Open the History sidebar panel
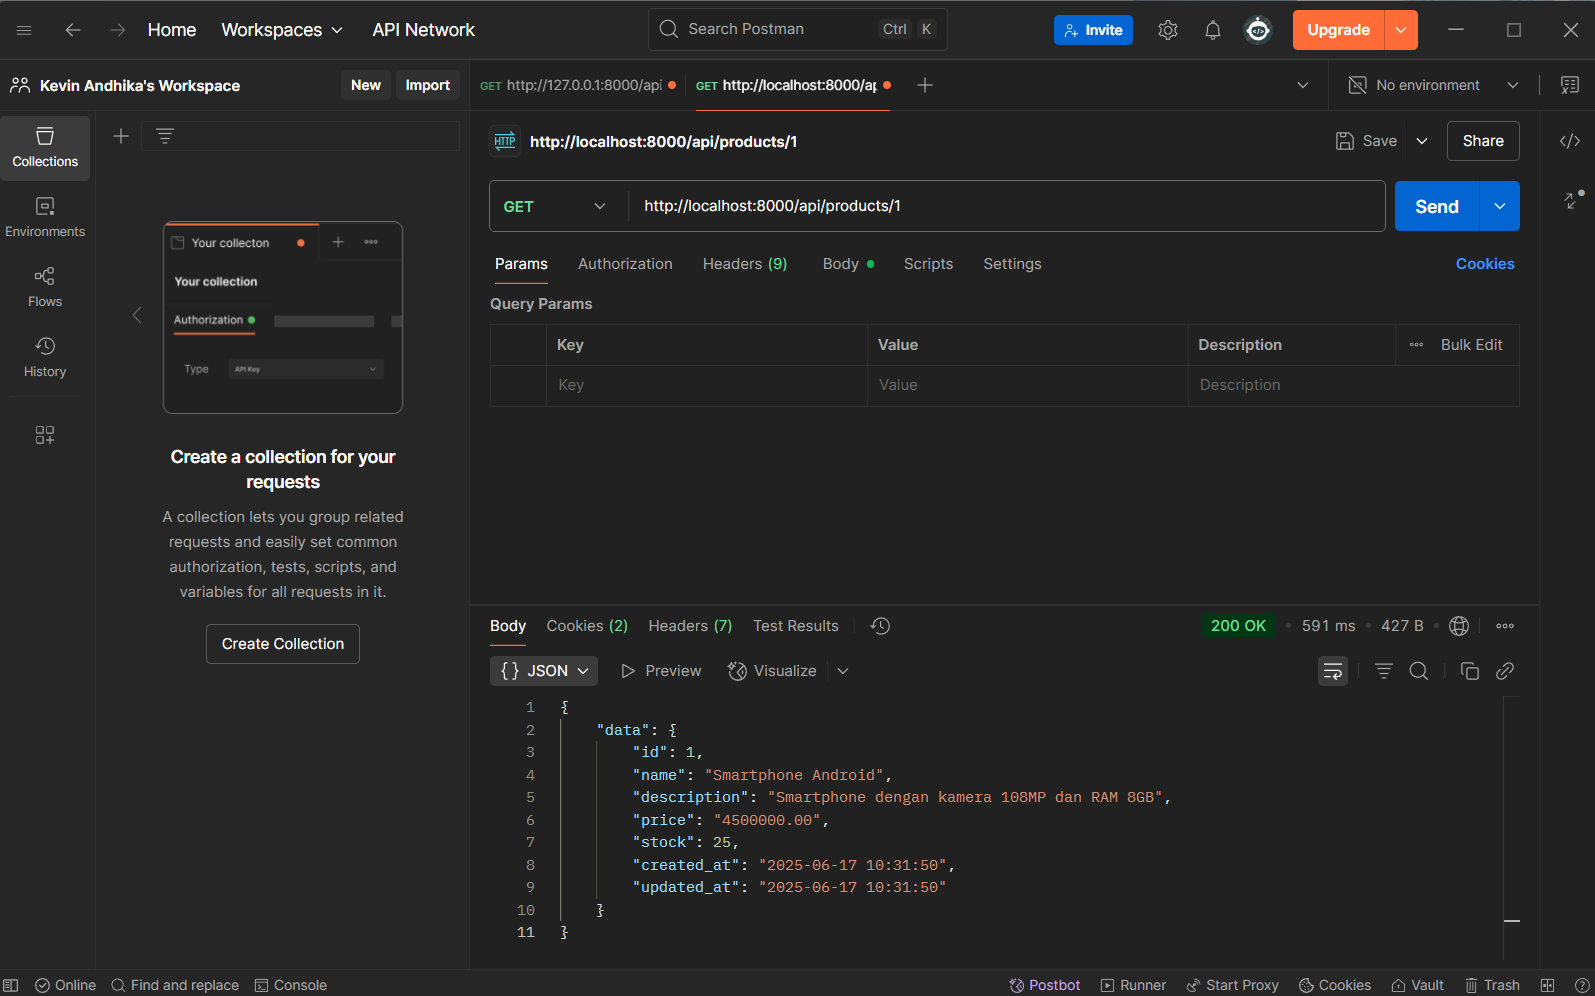 (x=45, y=357)
